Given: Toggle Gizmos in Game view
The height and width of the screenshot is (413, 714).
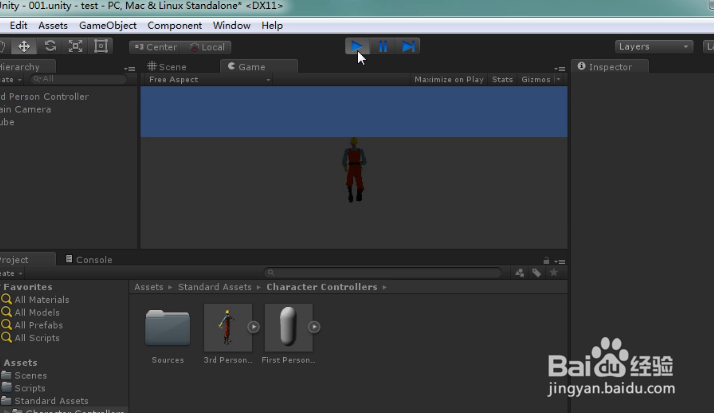Looking at the screenshot, I should pos(536,79).
